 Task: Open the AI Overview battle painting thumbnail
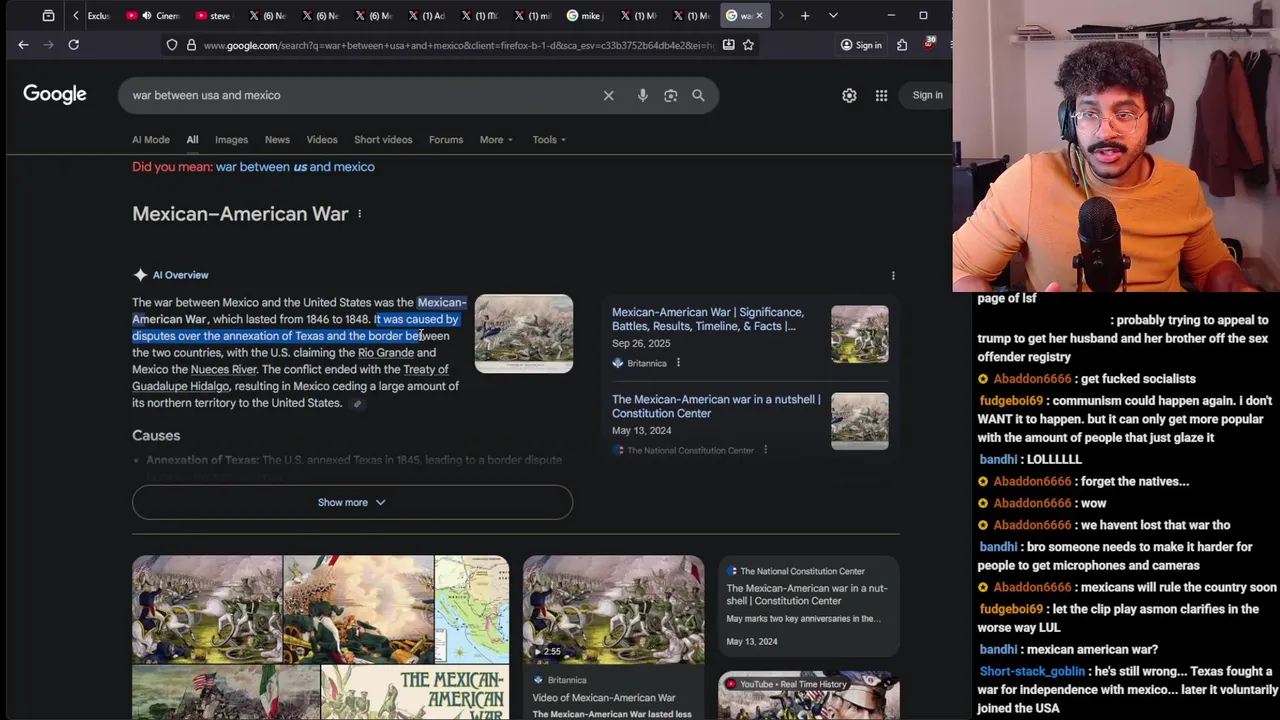(x=524, y=333)
